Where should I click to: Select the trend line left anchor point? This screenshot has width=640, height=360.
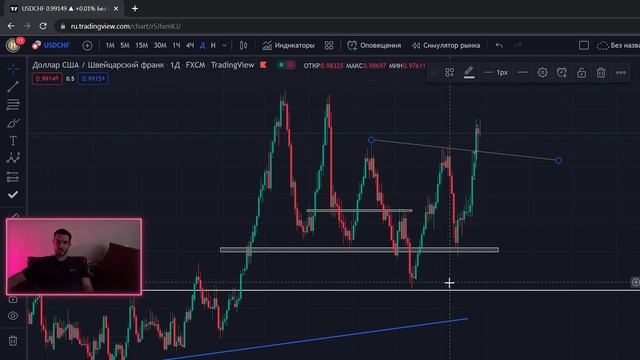371,140
